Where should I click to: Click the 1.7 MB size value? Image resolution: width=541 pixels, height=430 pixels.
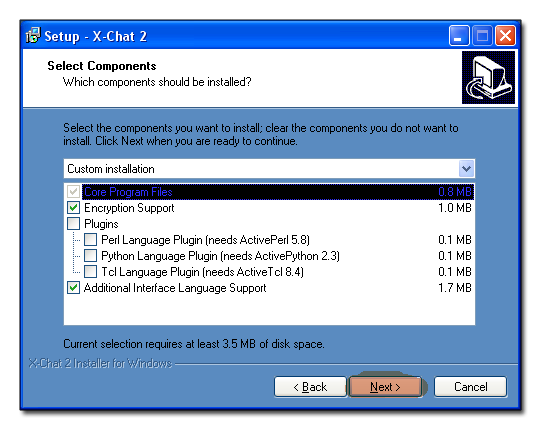(x=455, y=288)
